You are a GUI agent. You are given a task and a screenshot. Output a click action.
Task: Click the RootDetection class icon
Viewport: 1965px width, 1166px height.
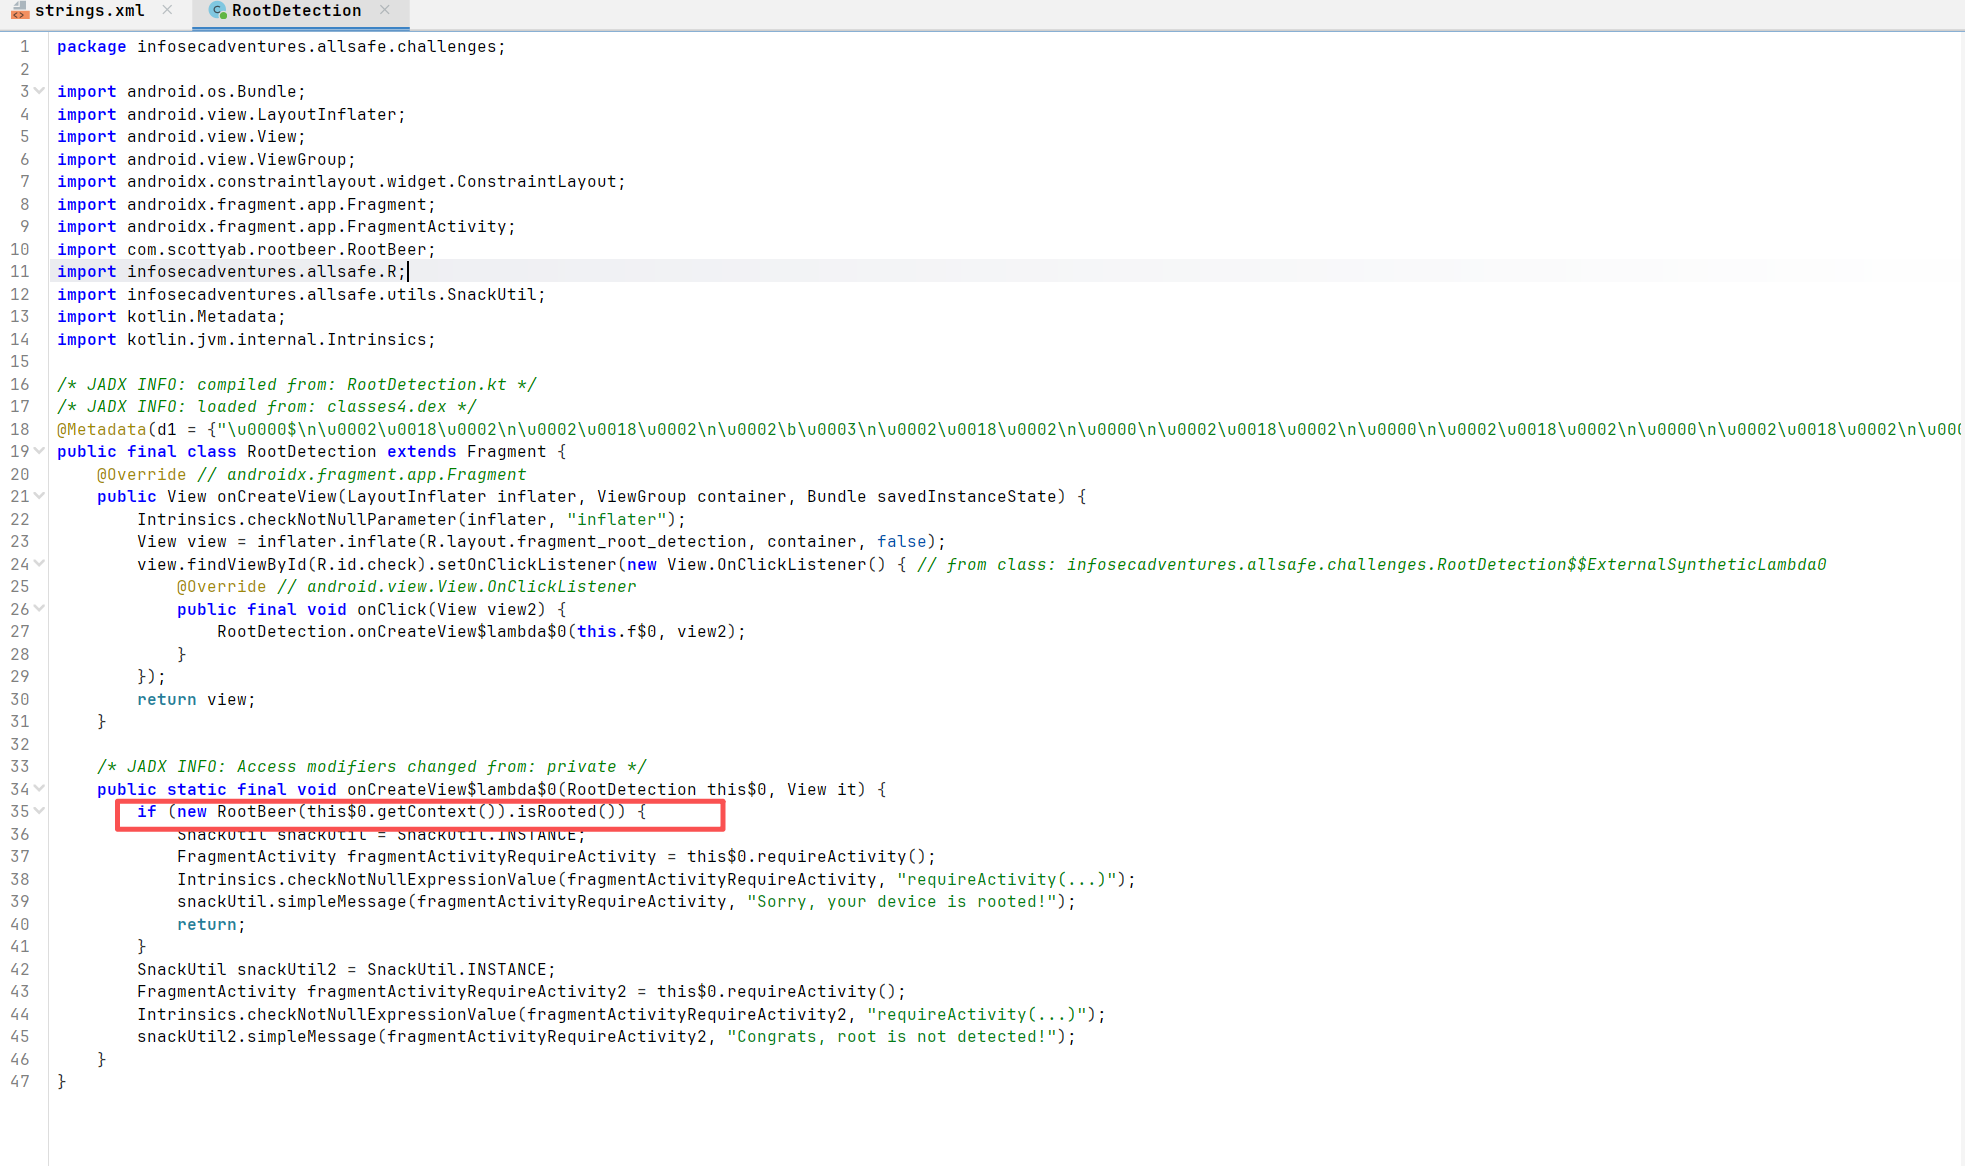point(217,11)
